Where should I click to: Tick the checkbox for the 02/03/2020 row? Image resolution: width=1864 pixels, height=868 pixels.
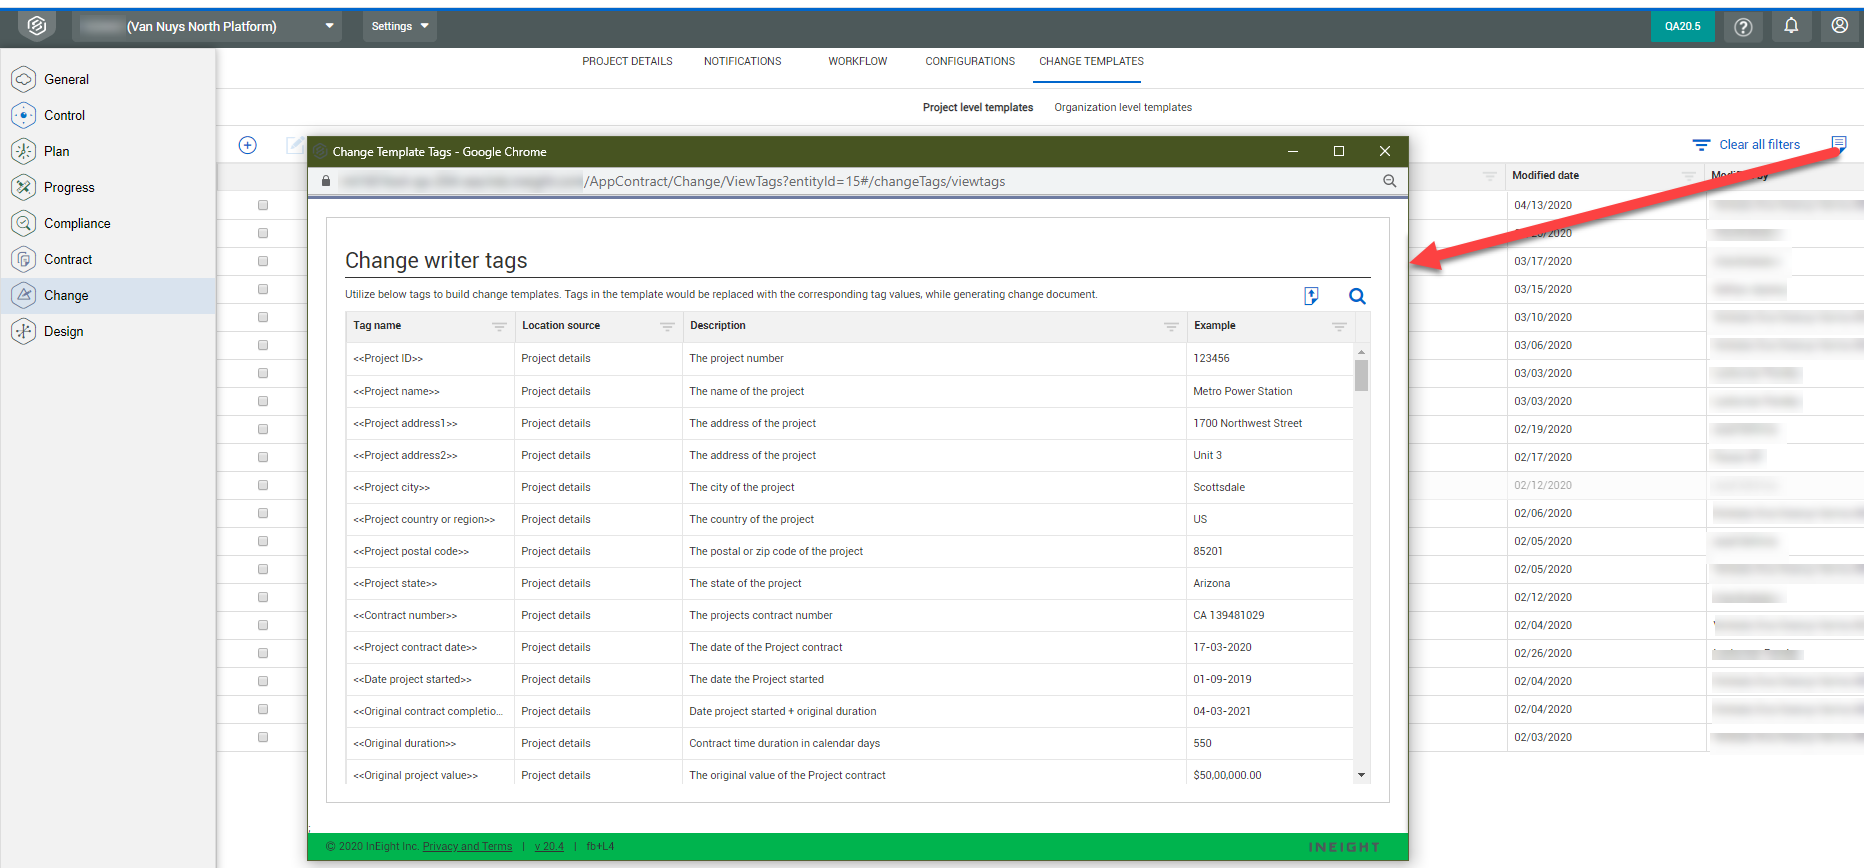point(263,737)
